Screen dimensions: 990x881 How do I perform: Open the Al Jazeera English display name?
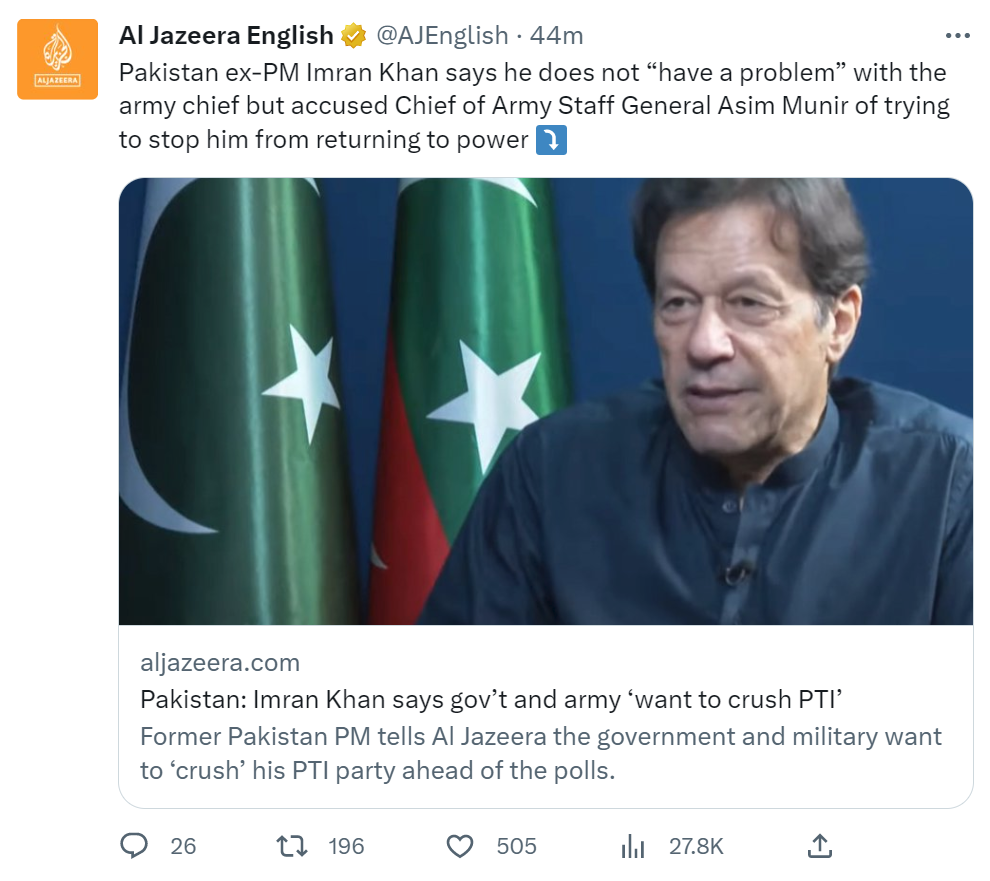coord(226,35)
